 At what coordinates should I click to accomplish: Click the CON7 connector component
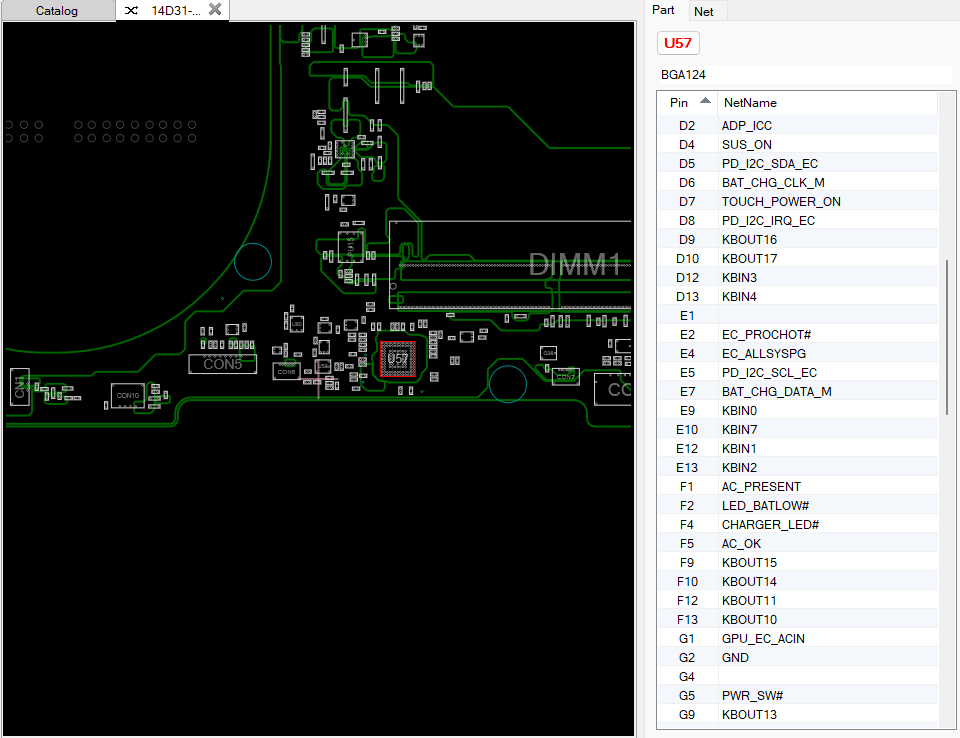566,377
